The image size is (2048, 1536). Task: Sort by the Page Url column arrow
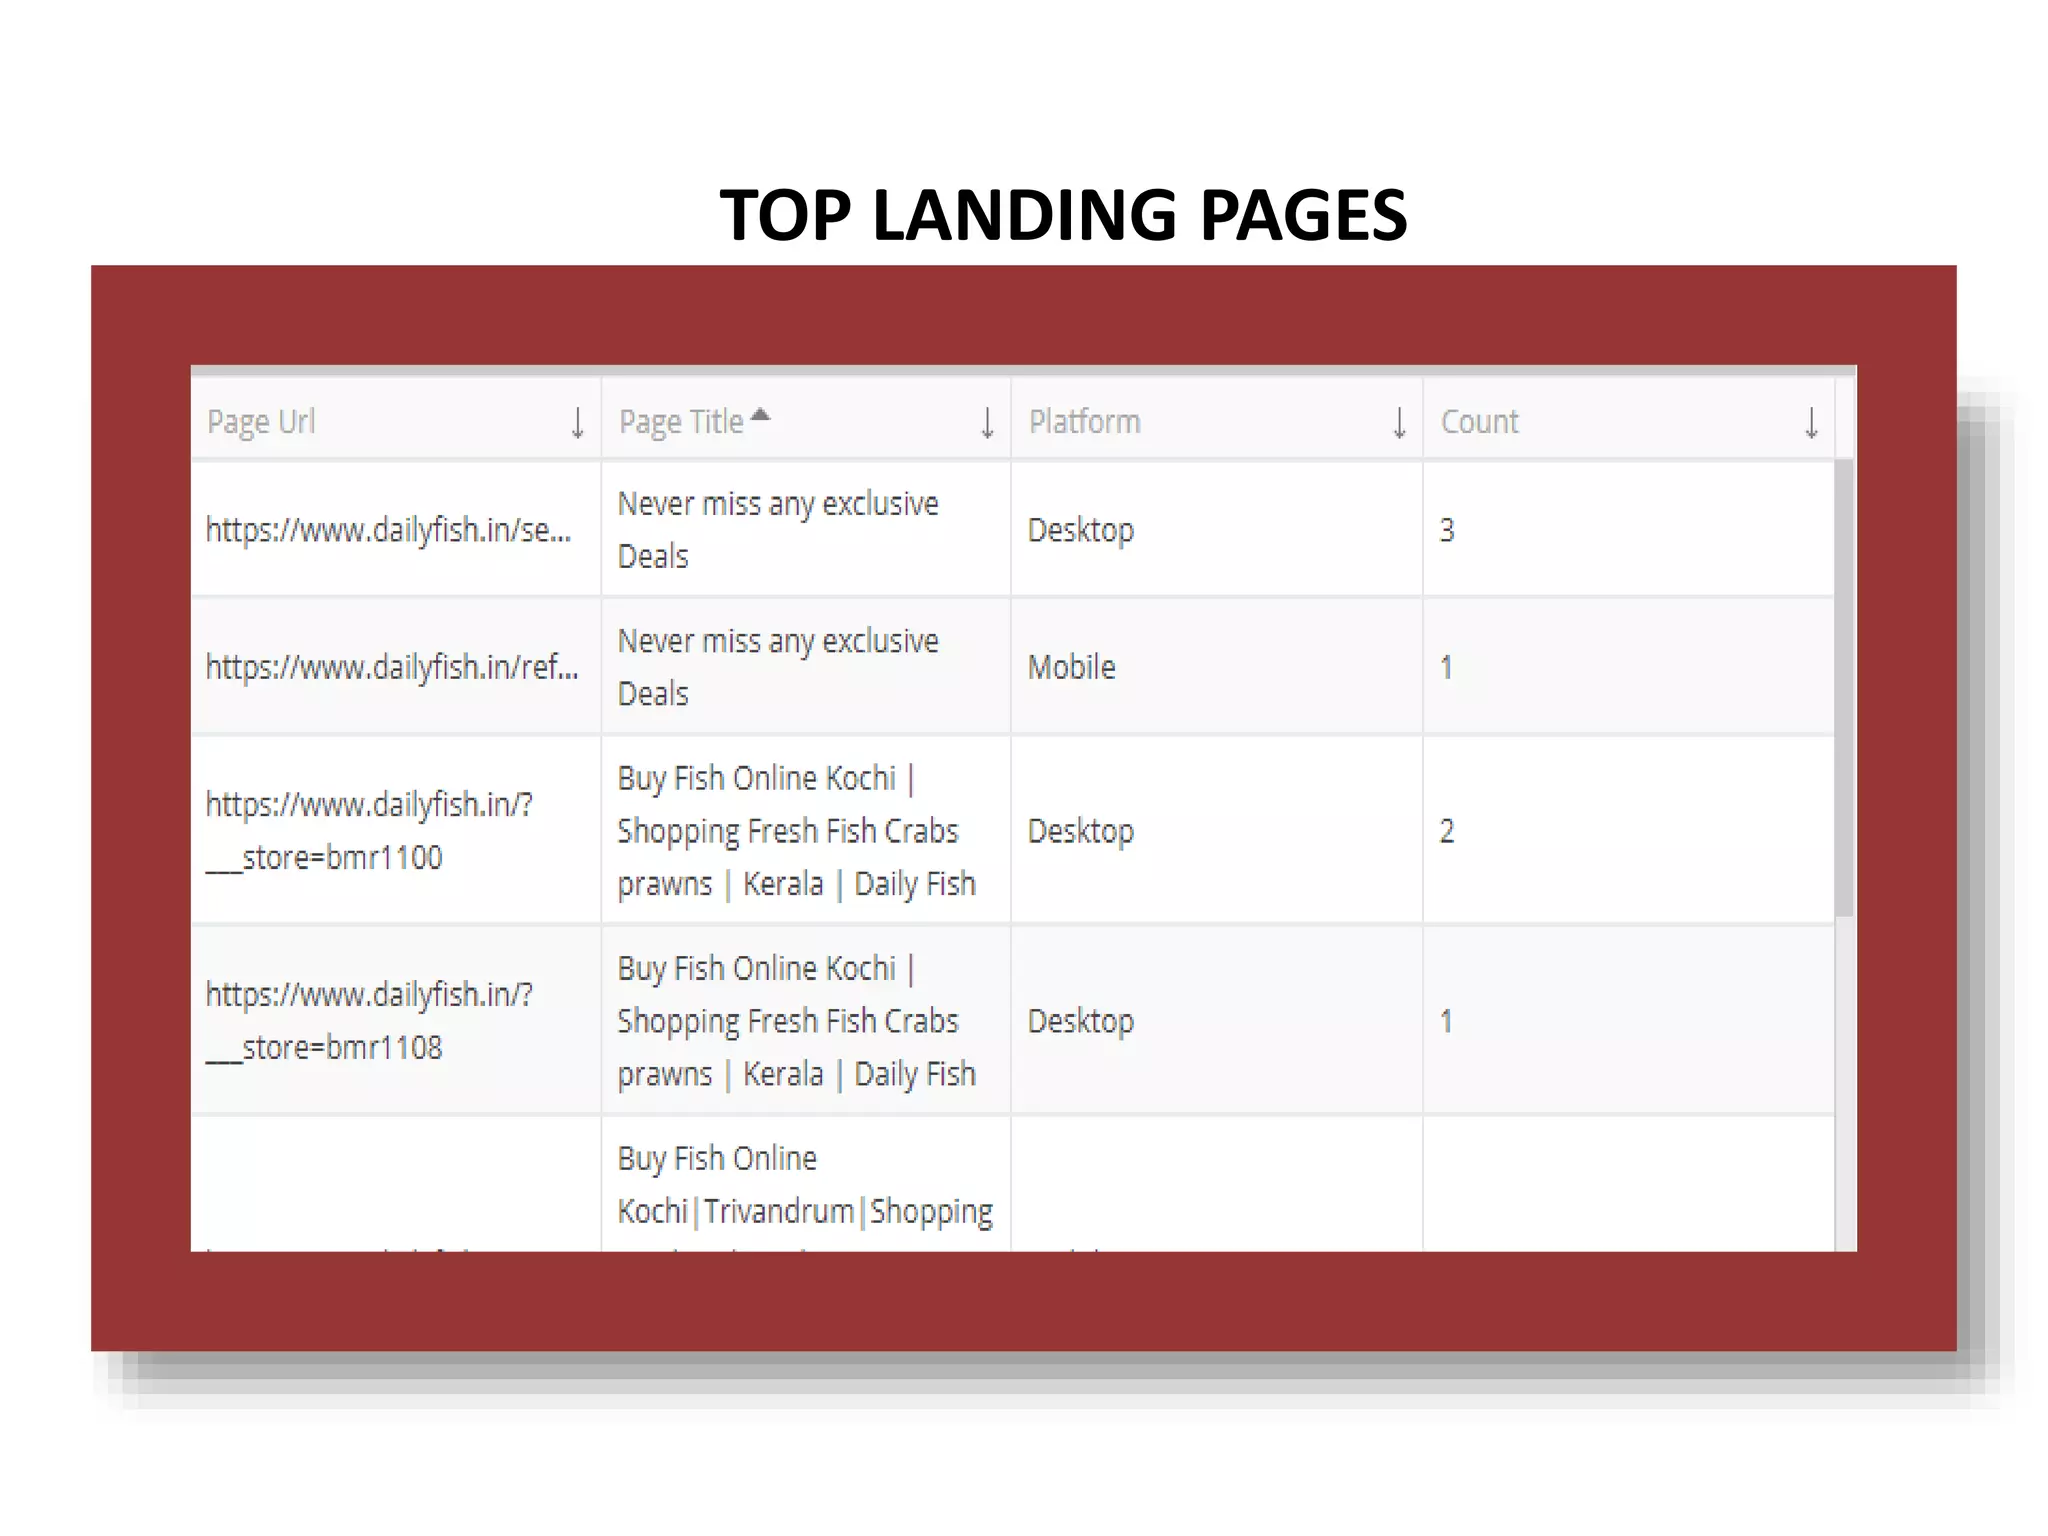(x=577, y=423)
